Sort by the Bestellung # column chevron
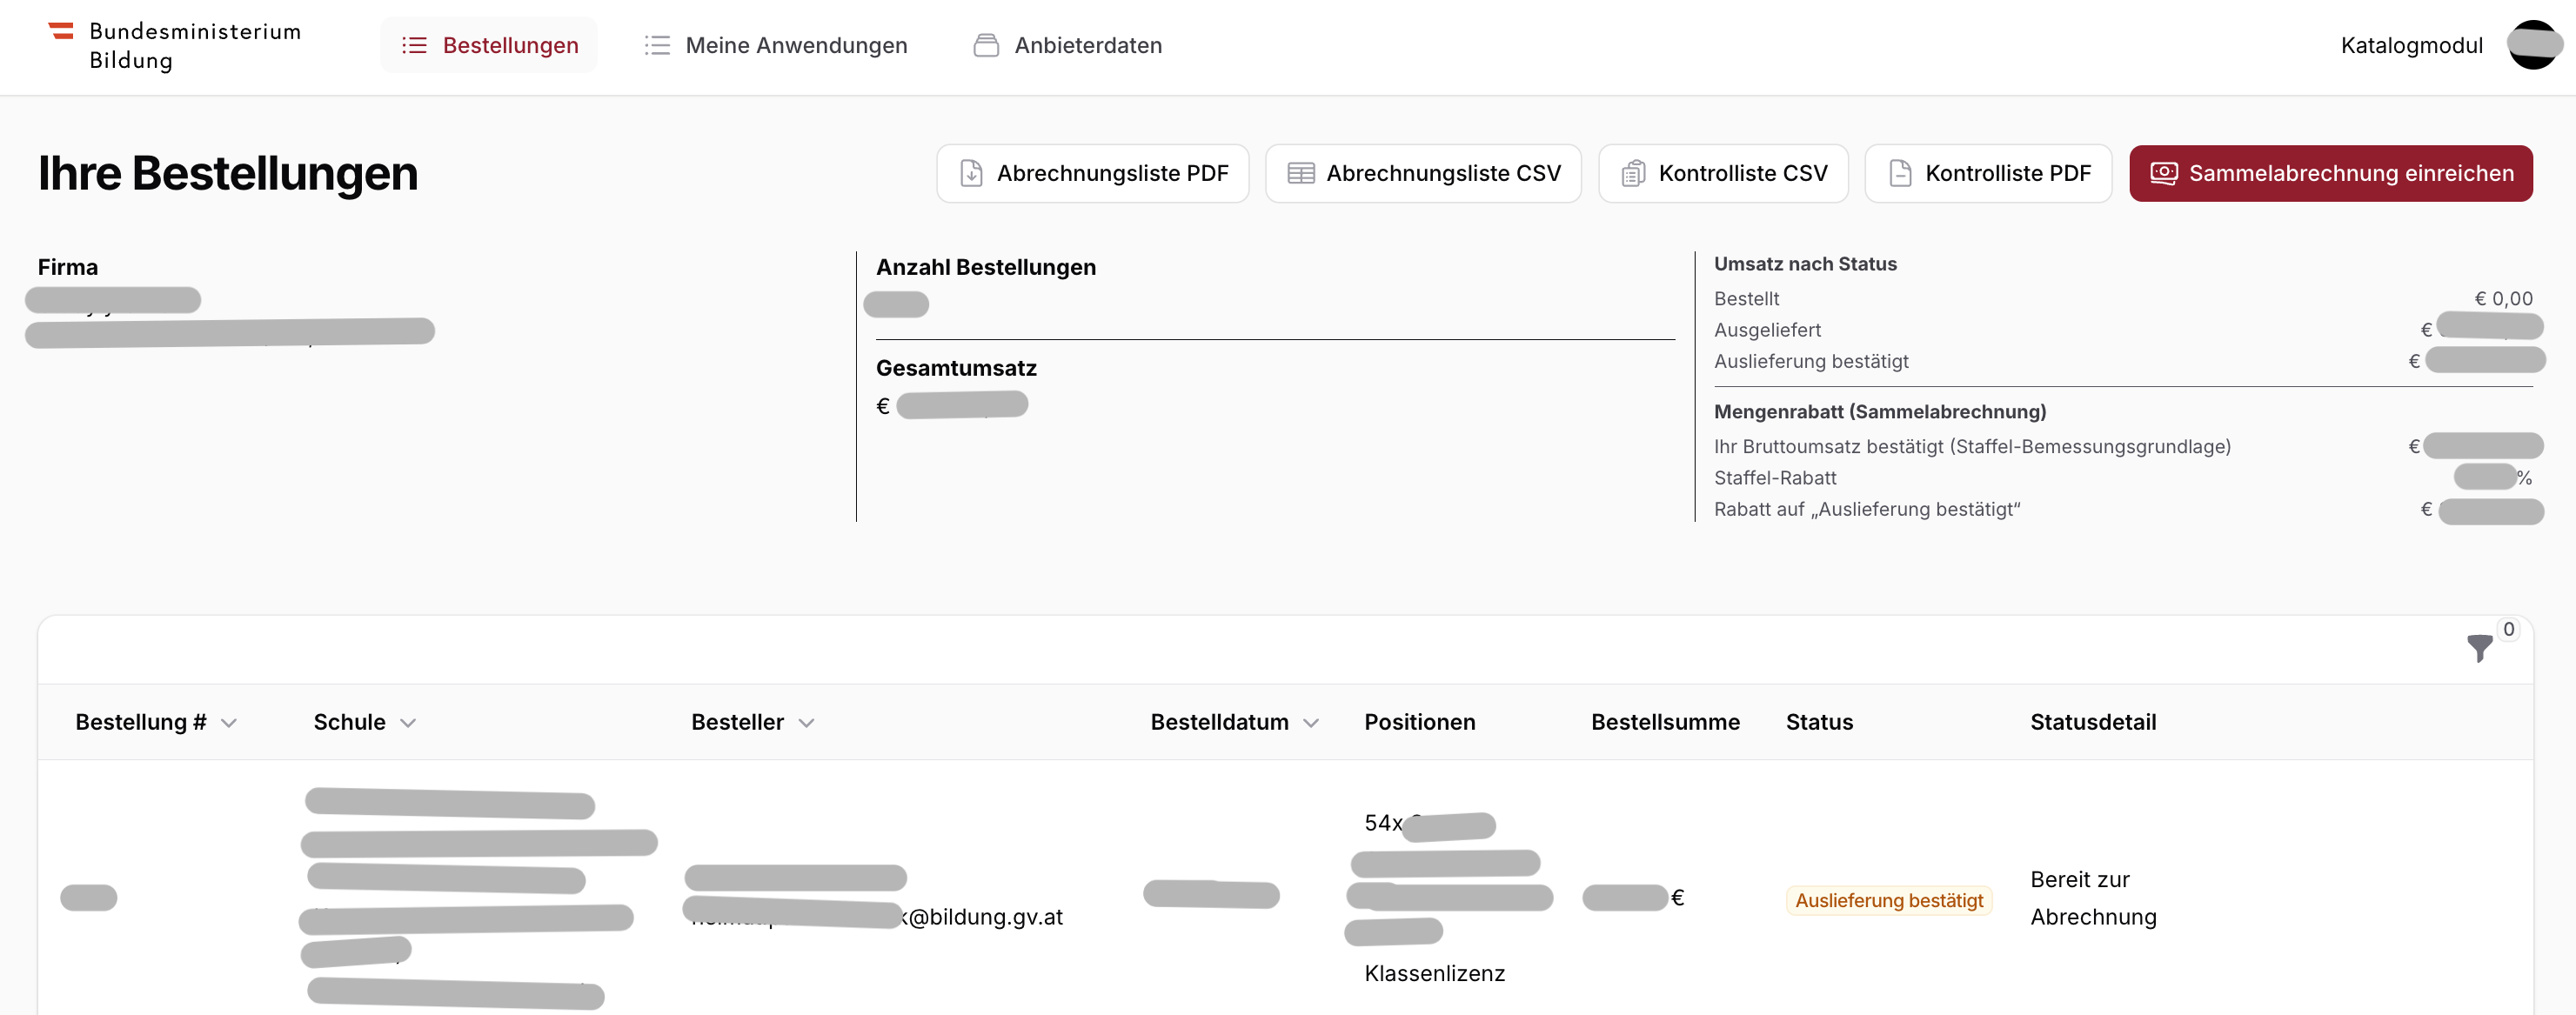The height and width of the screenshot is (1015, 2576). 229,723
